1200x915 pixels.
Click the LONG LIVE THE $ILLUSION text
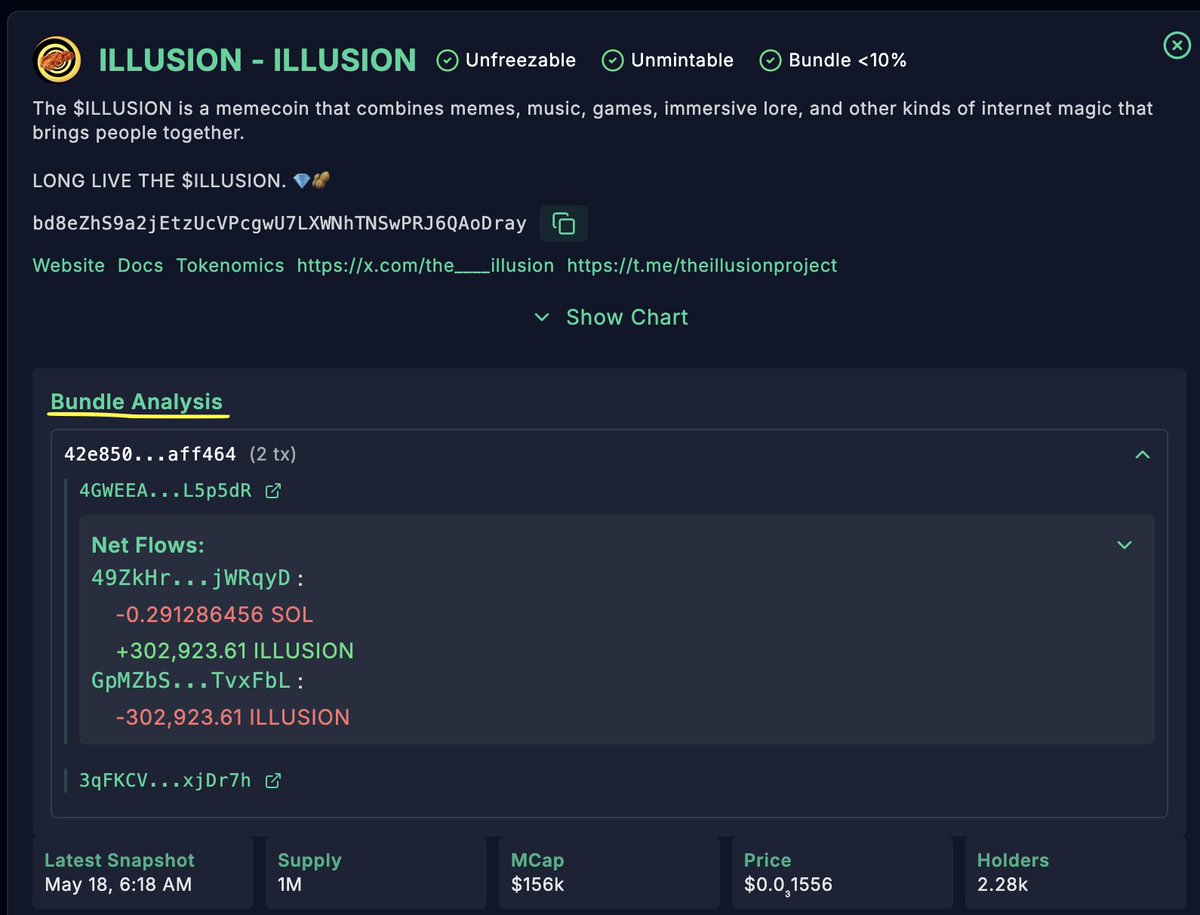click(x=160, y=180)
